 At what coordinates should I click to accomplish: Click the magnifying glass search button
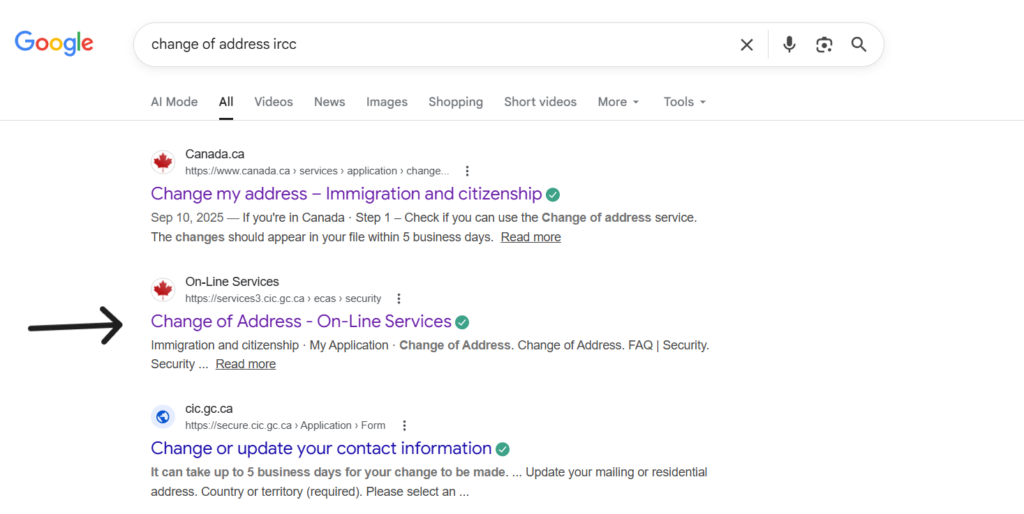pos(858,44)
